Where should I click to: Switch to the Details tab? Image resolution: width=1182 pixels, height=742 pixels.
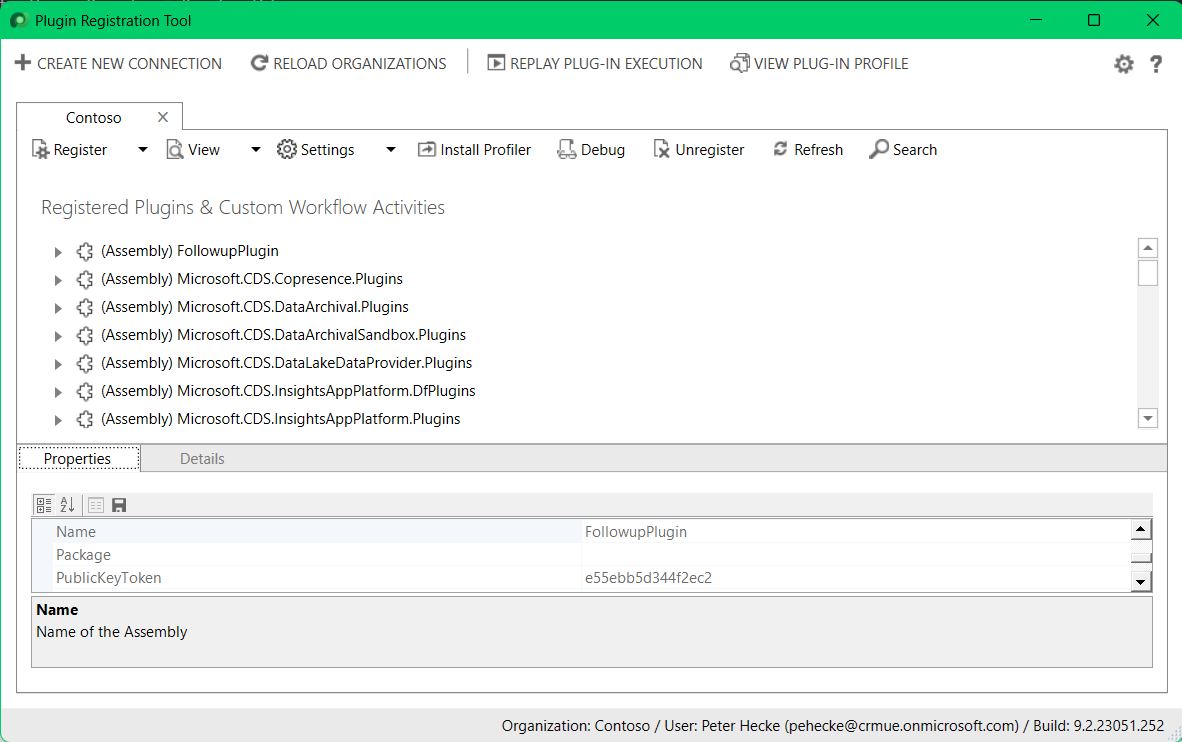[x=202, y=458]
